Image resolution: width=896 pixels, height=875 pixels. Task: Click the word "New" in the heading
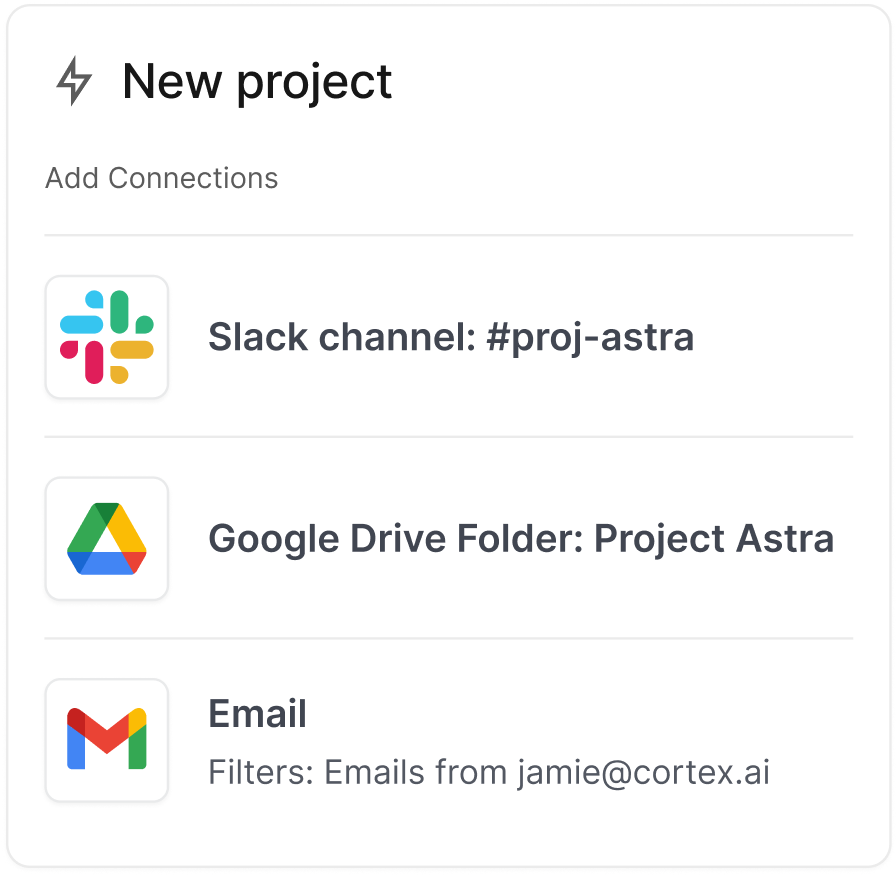pos(172,81)
